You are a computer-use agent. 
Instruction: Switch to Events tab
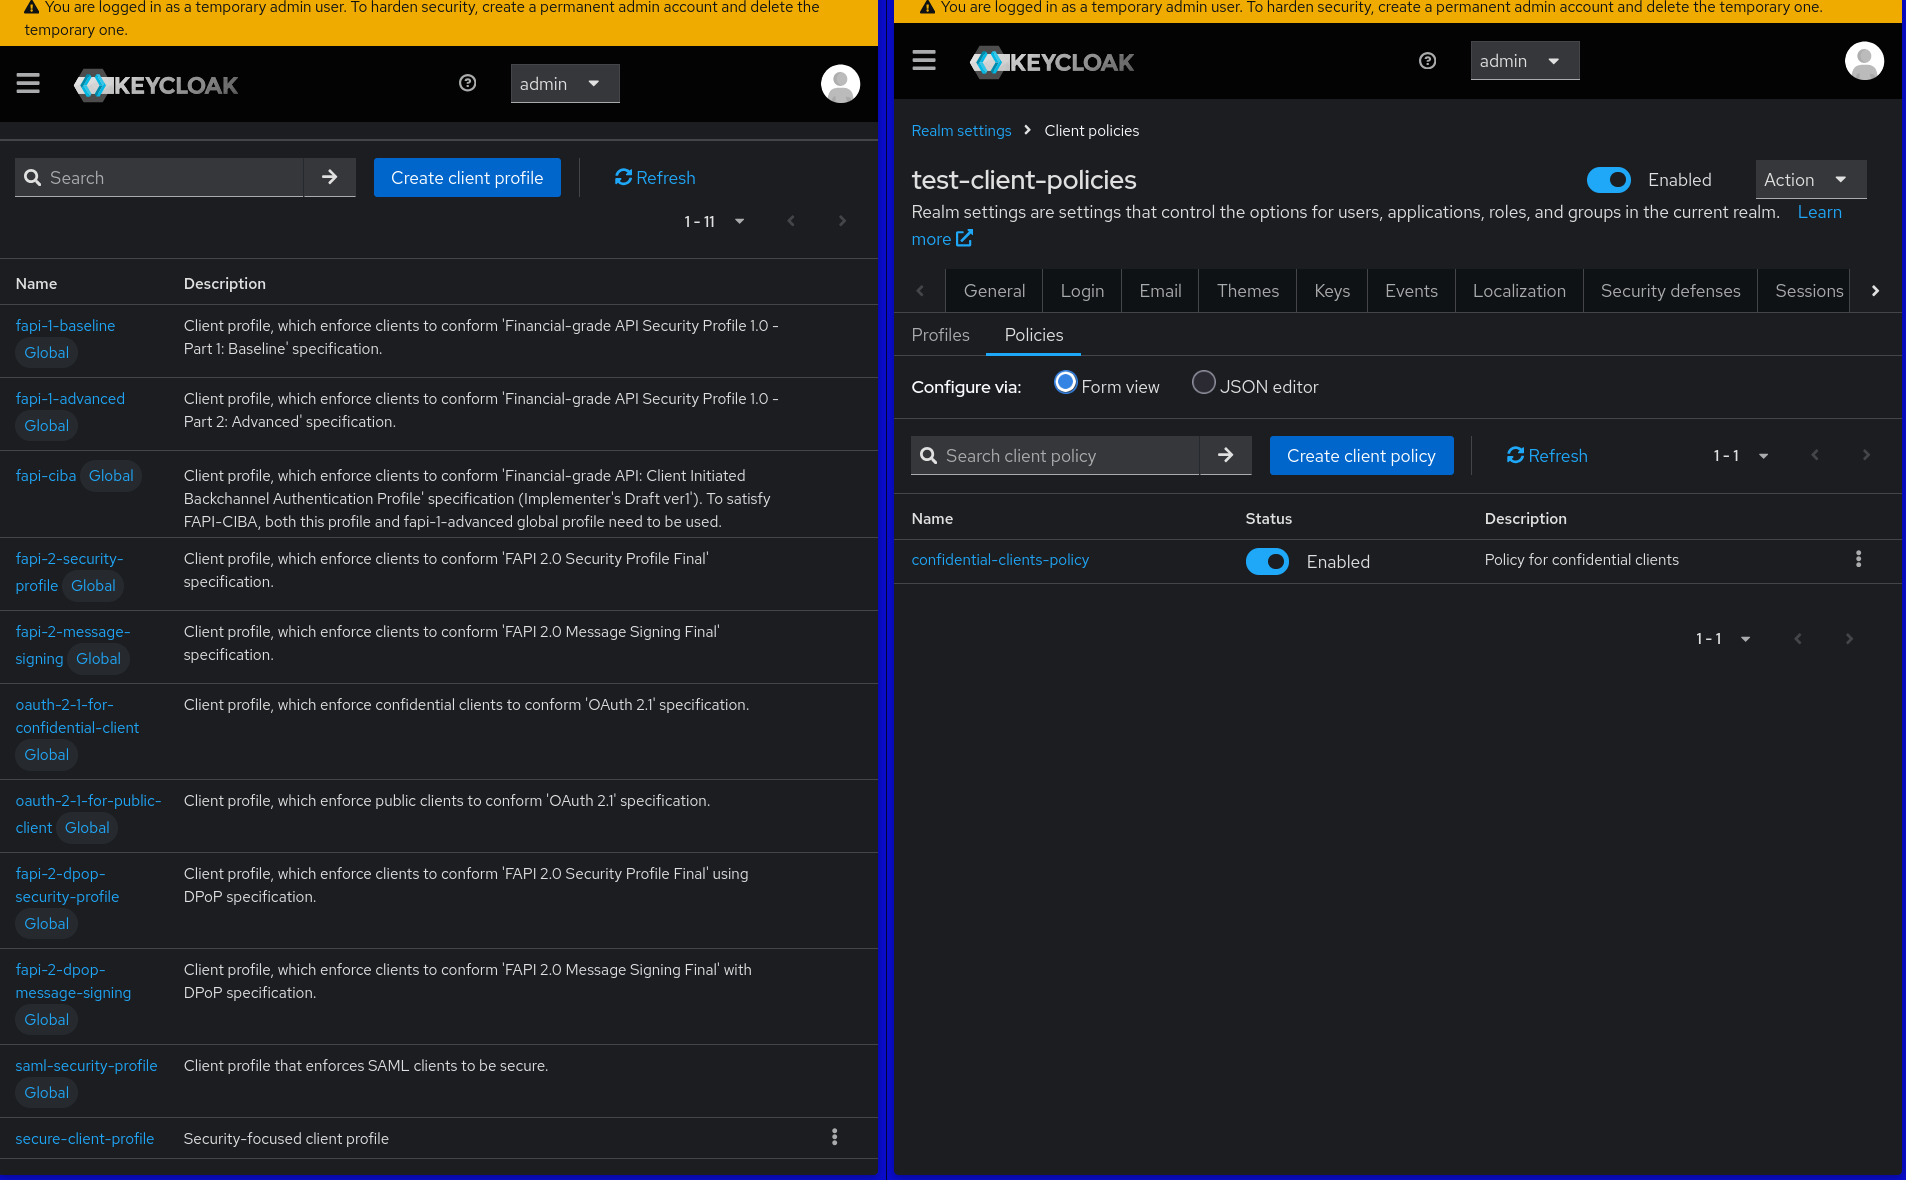1411,291
